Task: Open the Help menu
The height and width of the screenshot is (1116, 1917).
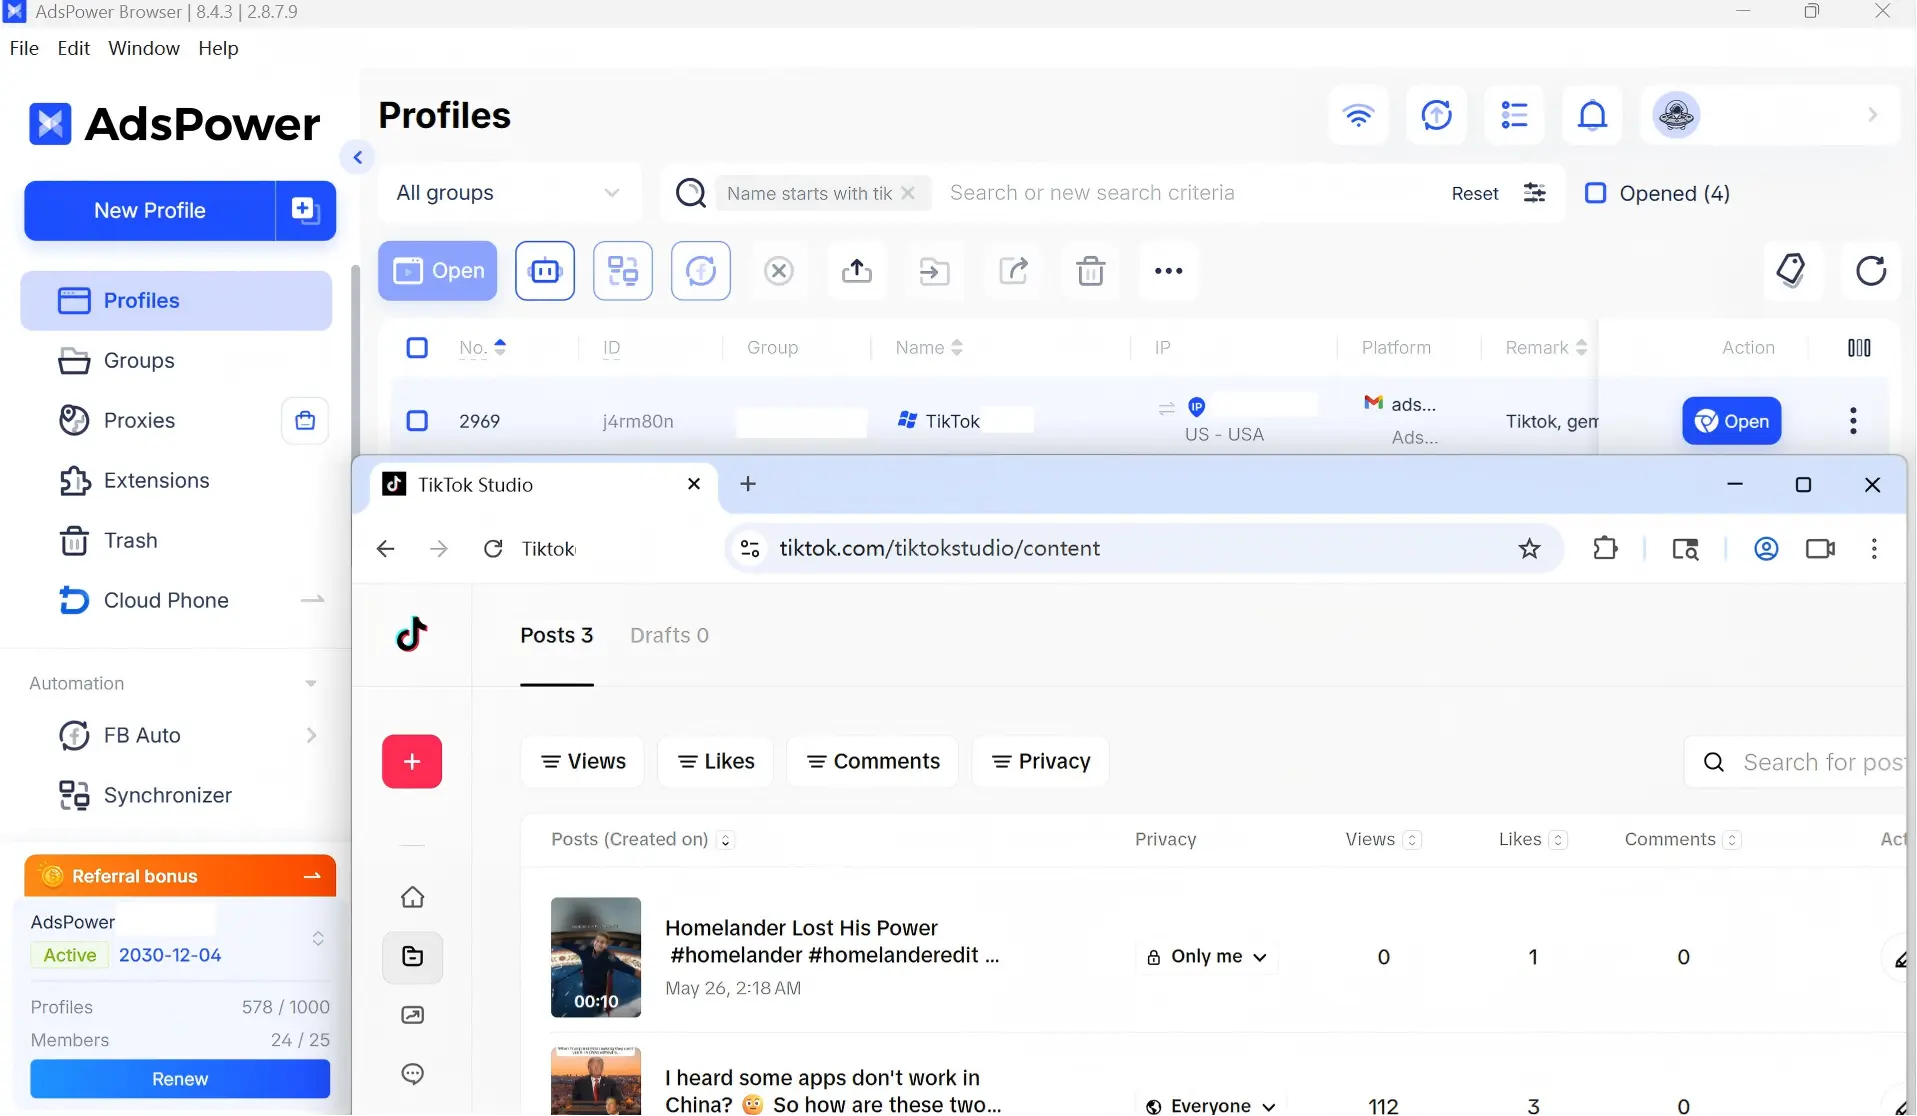Action: 218,48
